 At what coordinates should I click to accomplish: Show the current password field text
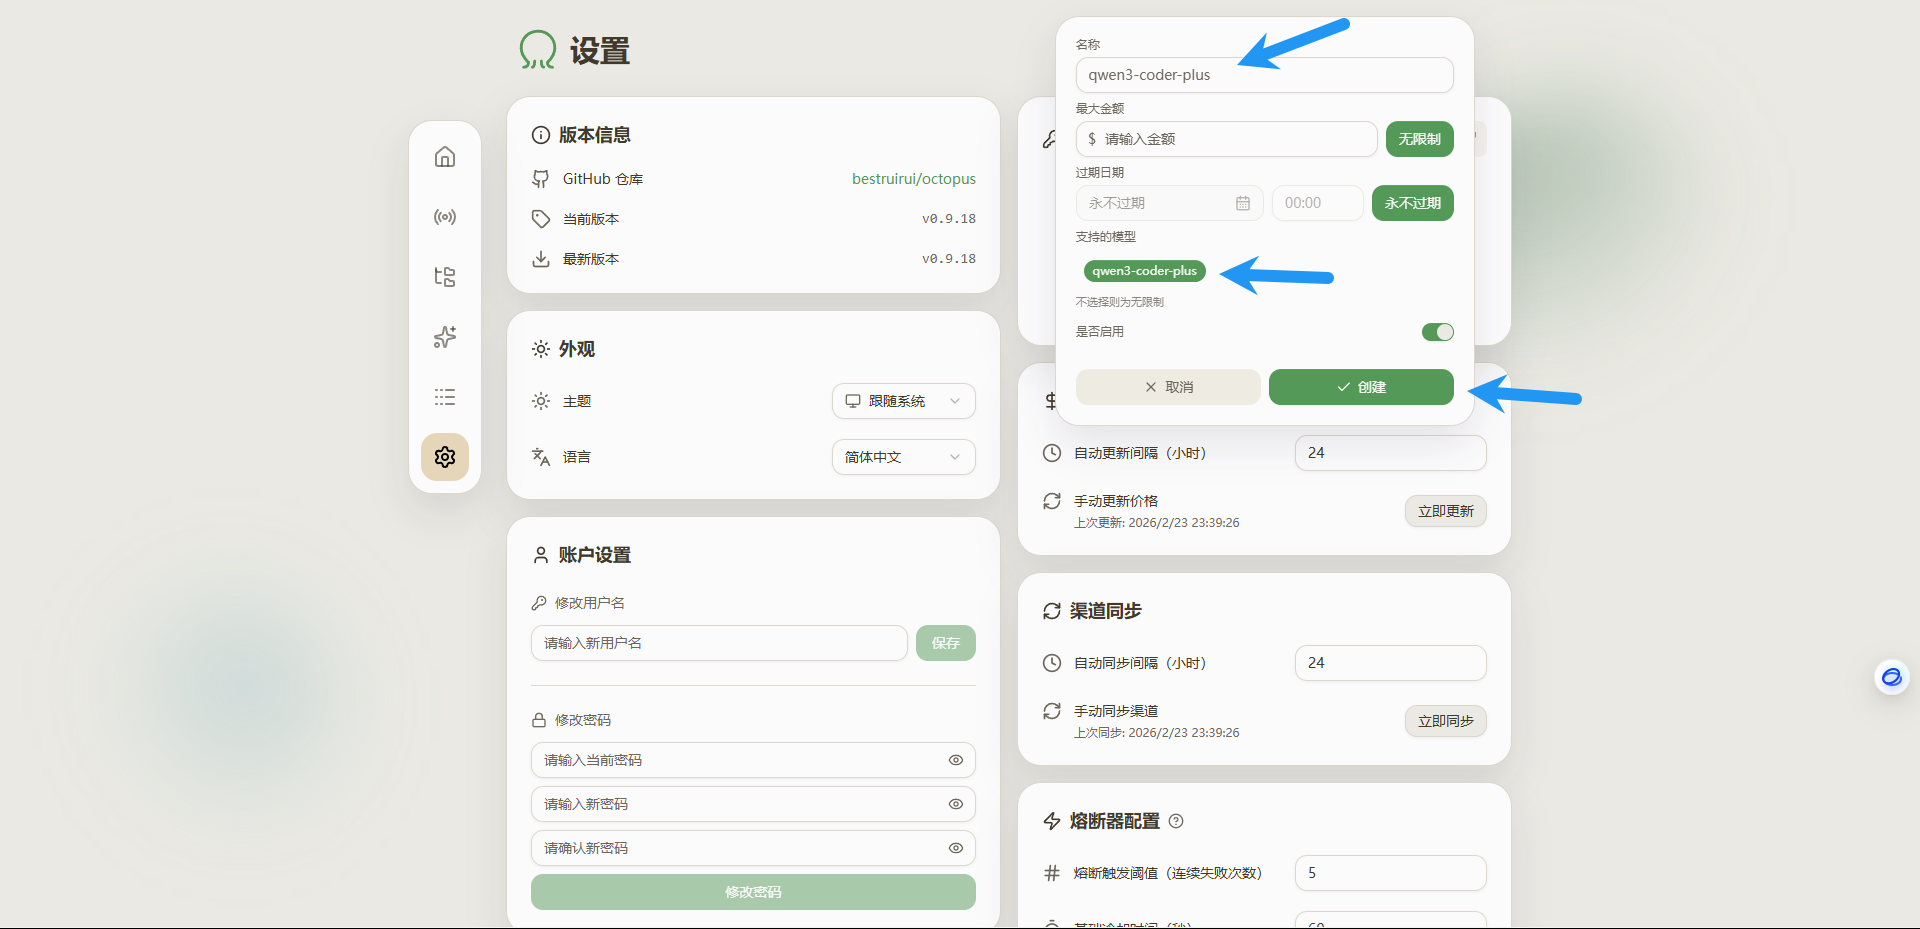tap(955, 760)
